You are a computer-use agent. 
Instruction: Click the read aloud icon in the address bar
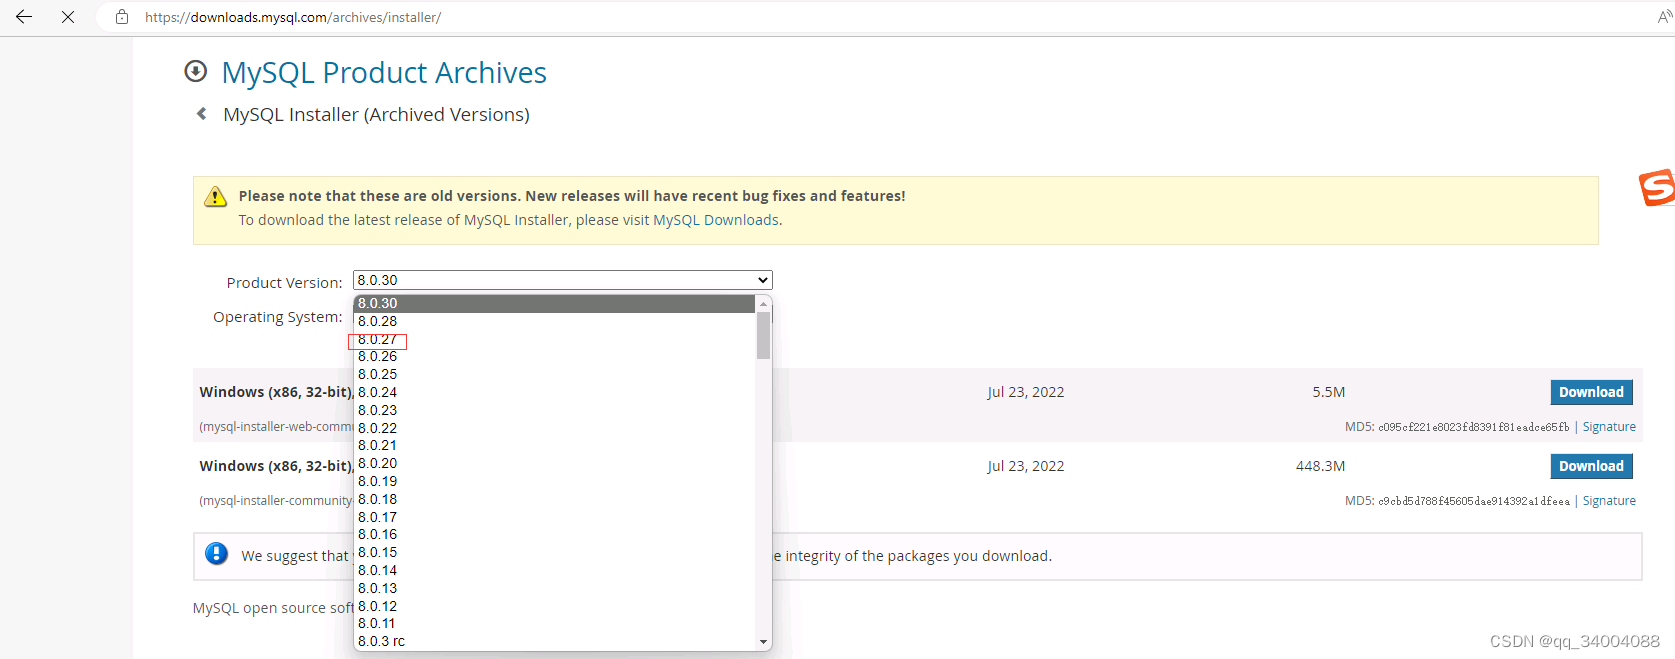pos(1664,17)
